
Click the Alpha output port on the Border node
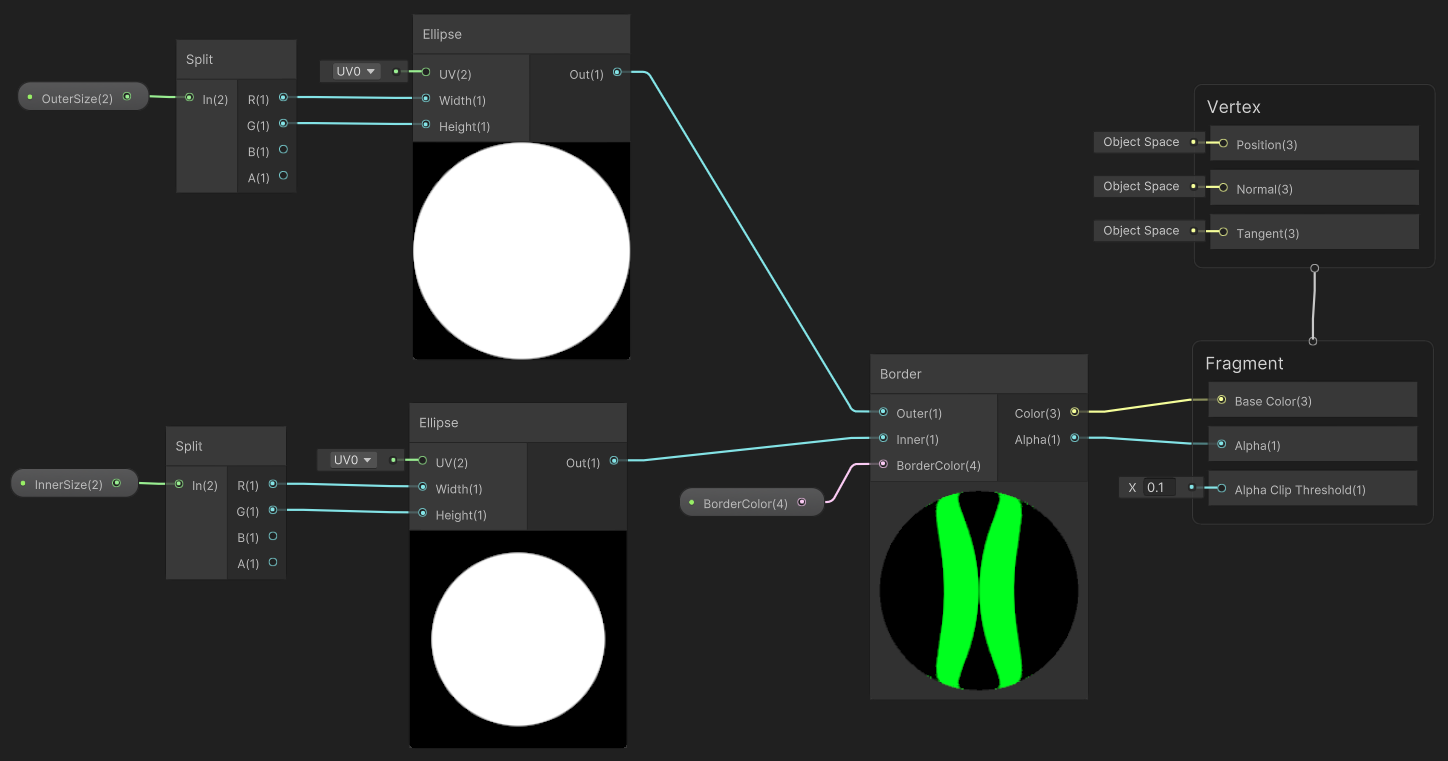pyautogui.click(x=1074, y=438)
